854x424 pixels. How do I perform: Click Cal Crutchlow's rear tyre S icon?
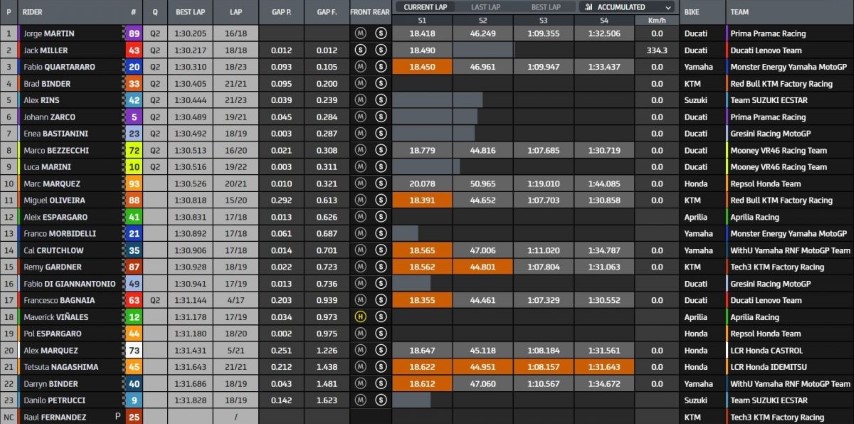381,250
